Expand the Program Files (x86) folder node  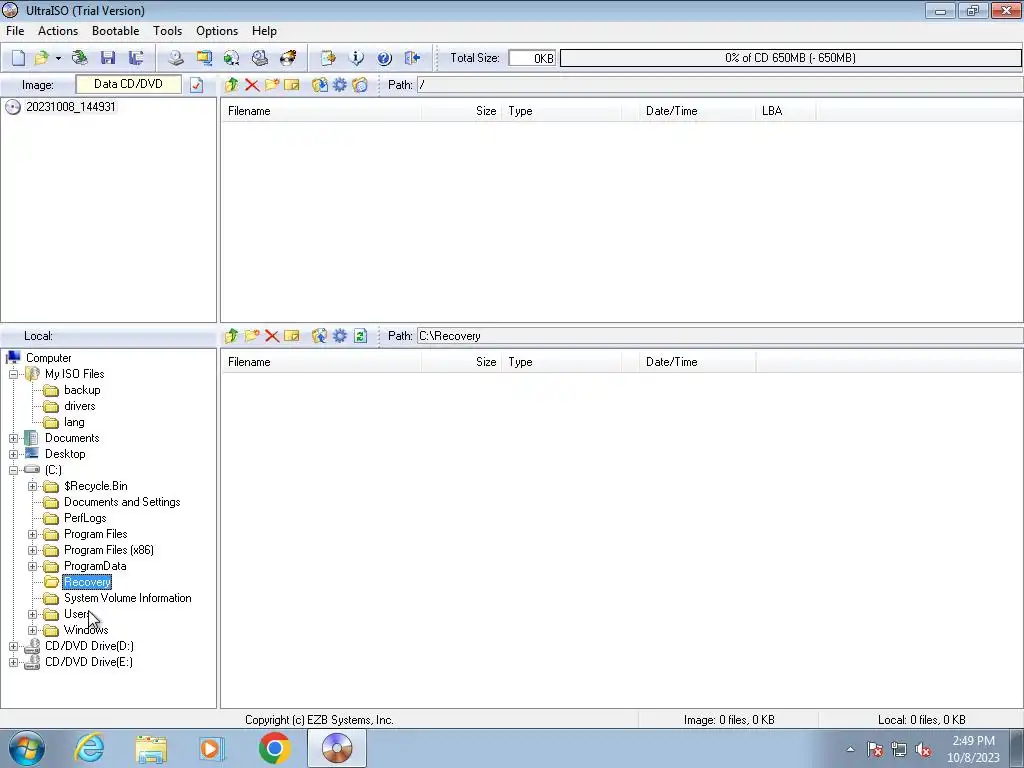pyautogui.click(x=32, y=551)
